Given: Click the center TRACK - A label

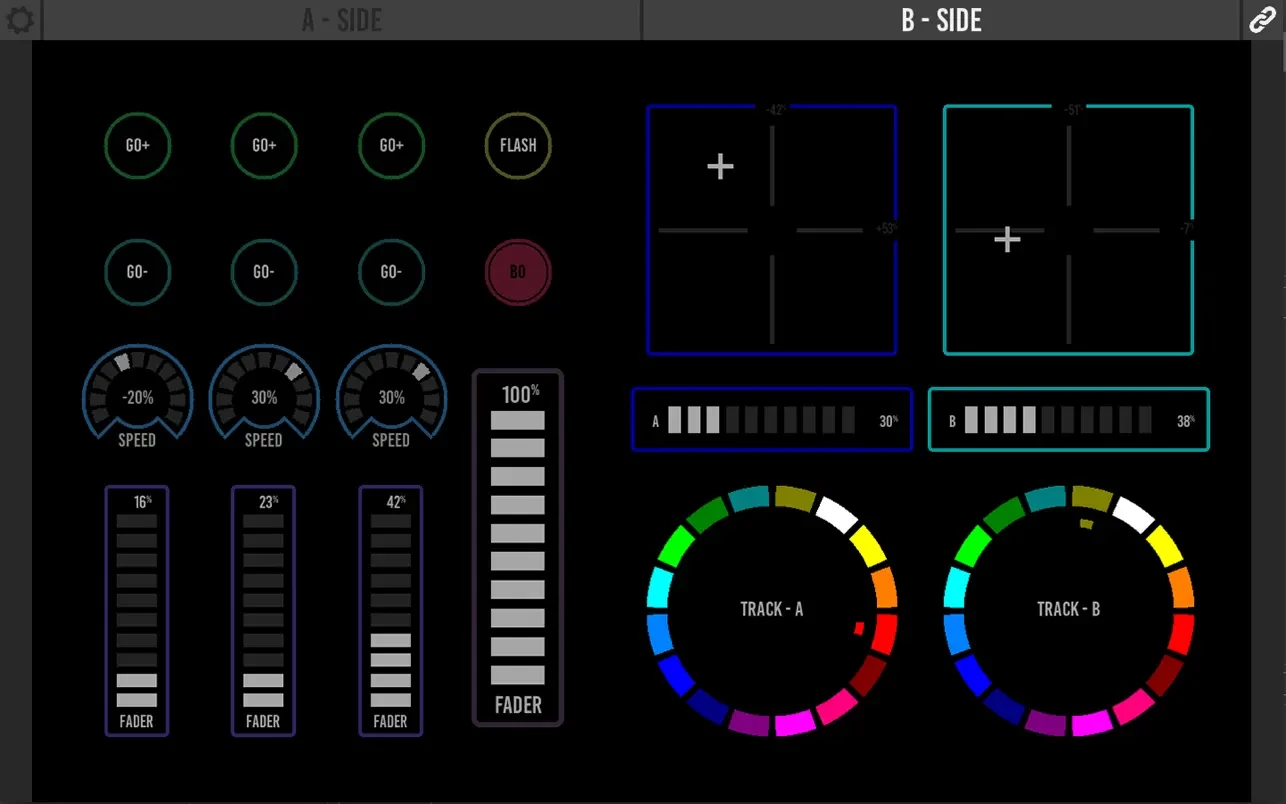Looking at the screenshot, I should (x=771, y=609).
